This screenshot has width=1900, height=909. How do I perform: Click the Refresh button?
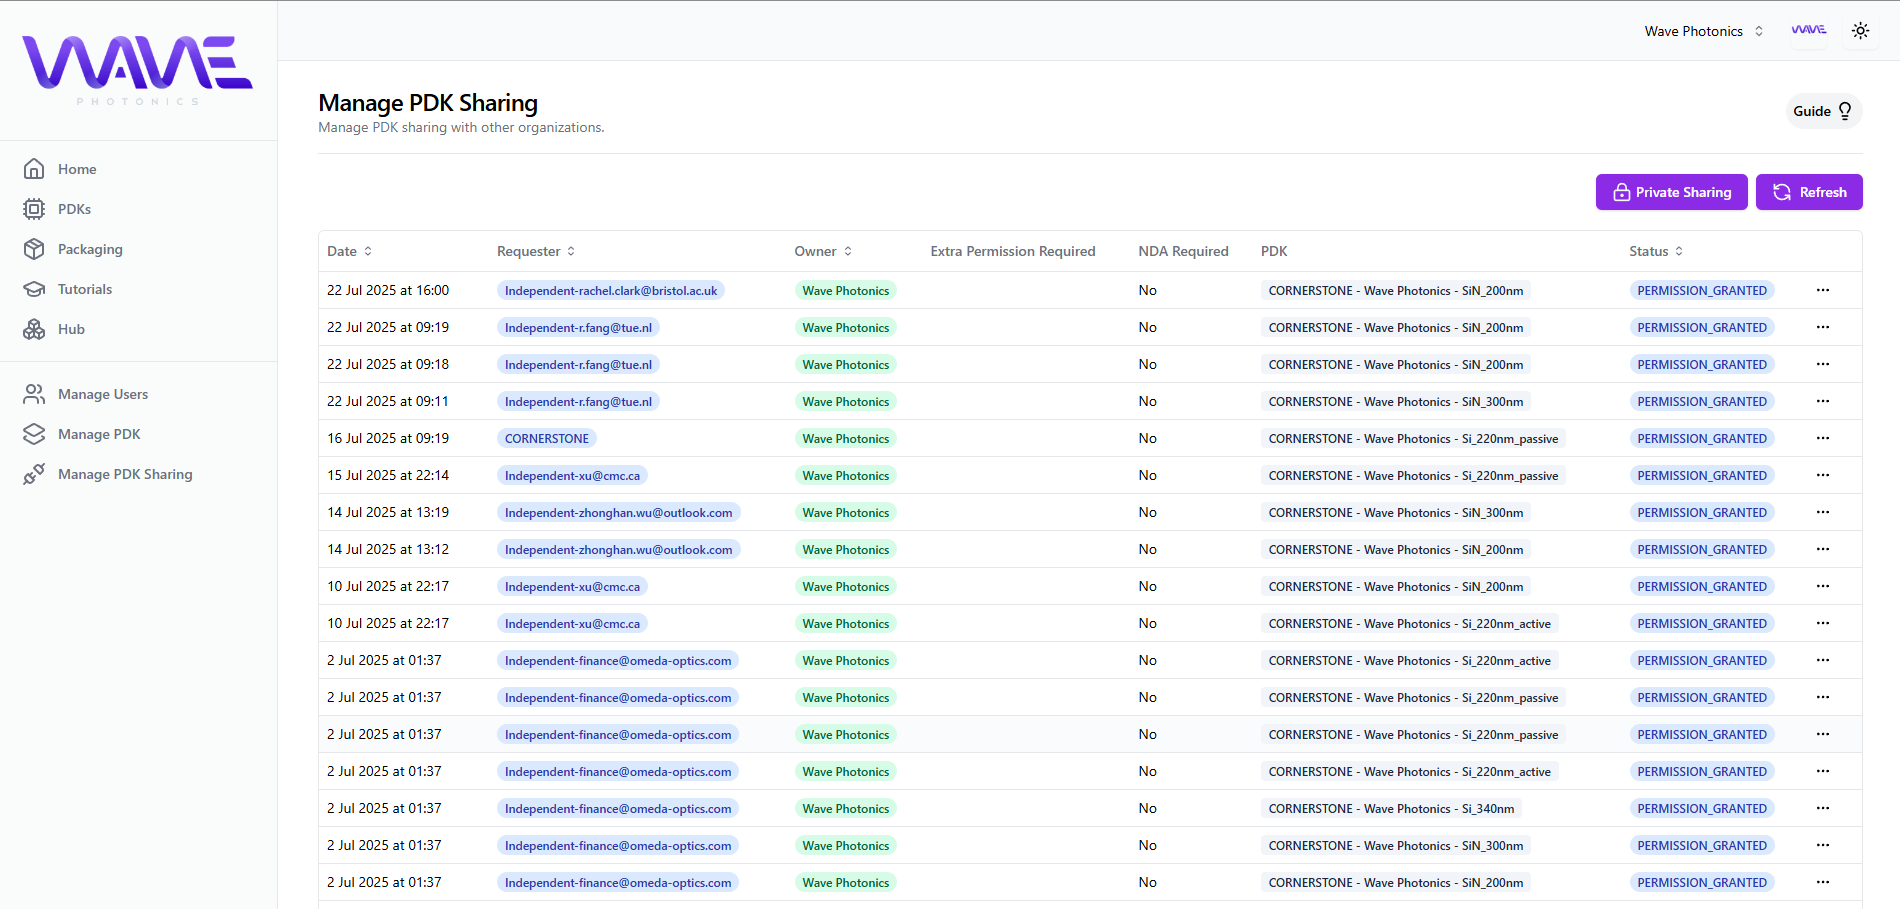point(1809,192)
